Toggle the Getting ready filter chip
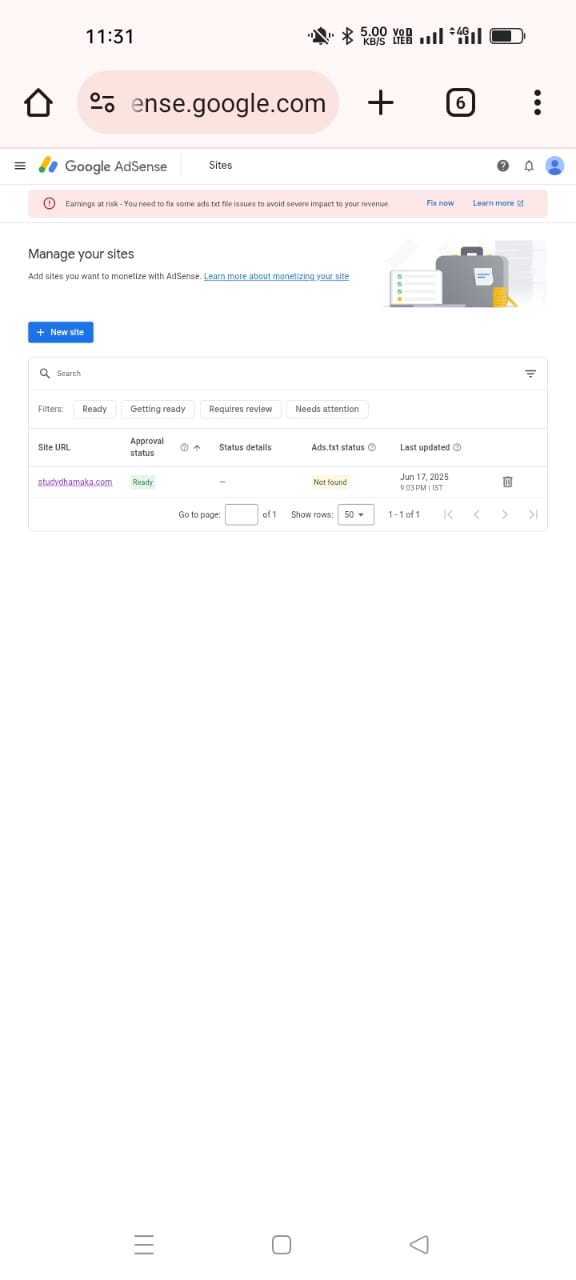 coord(158,409)
